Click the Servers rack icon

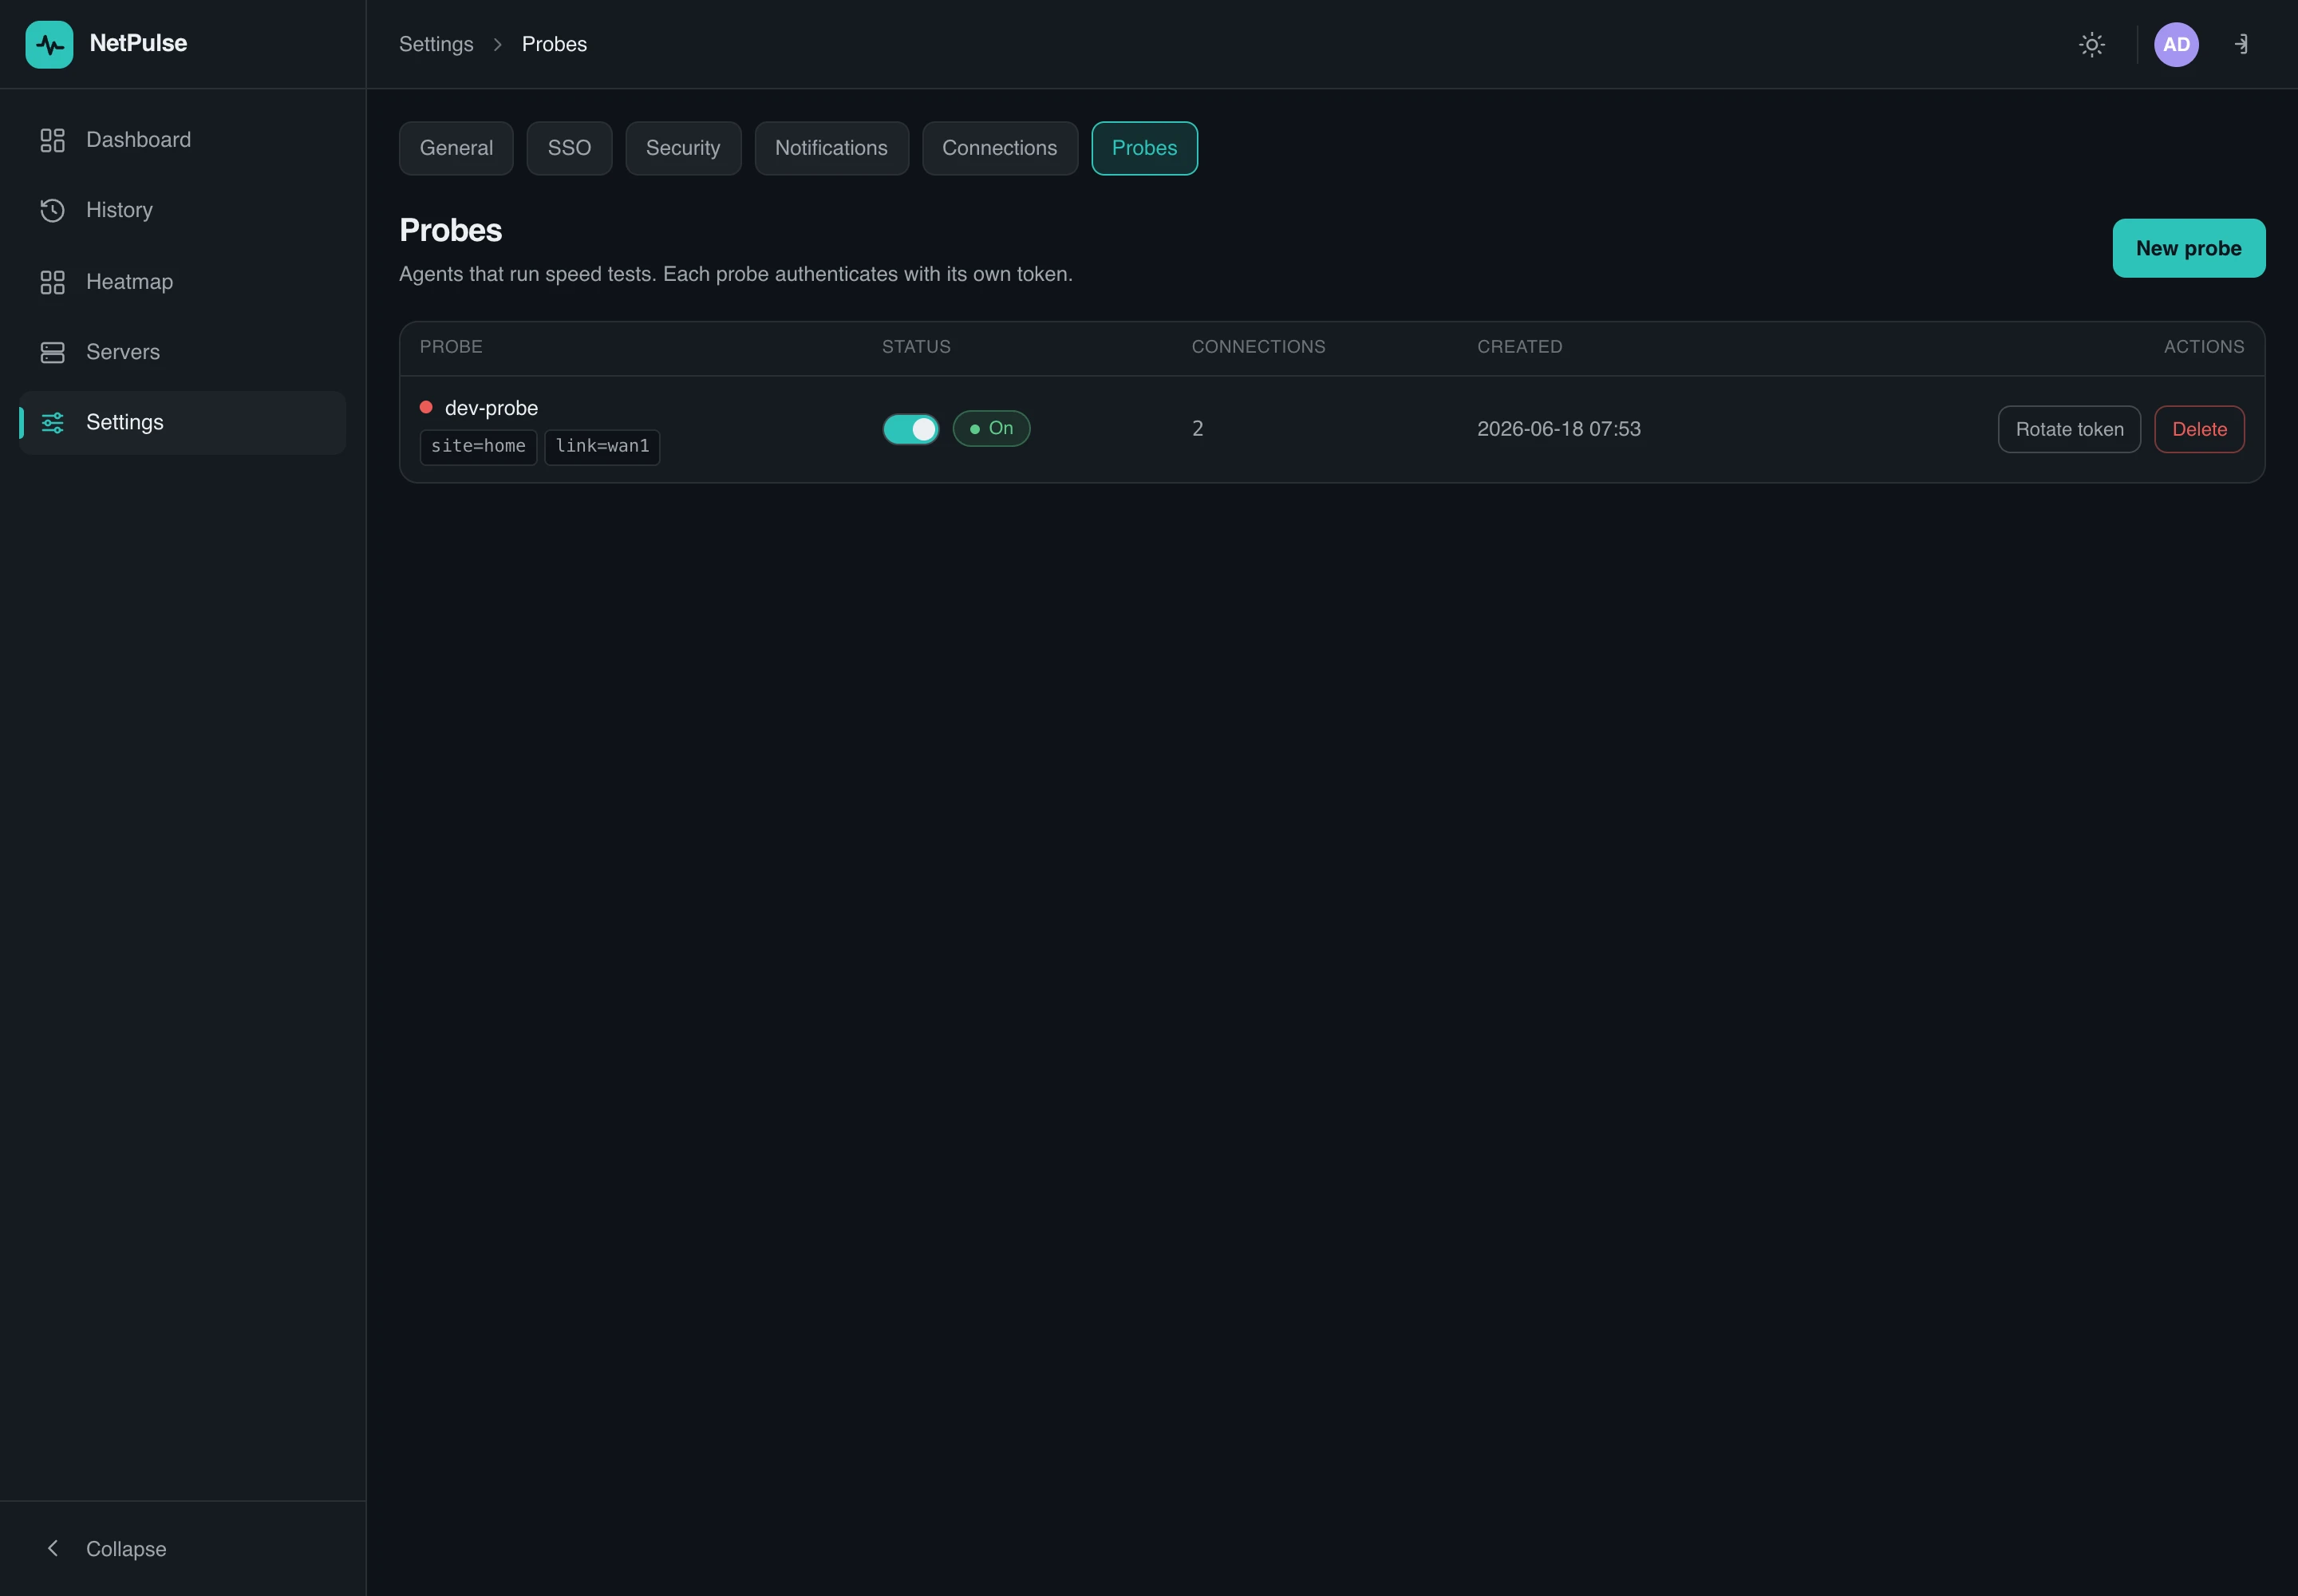(x=52, y=352)
